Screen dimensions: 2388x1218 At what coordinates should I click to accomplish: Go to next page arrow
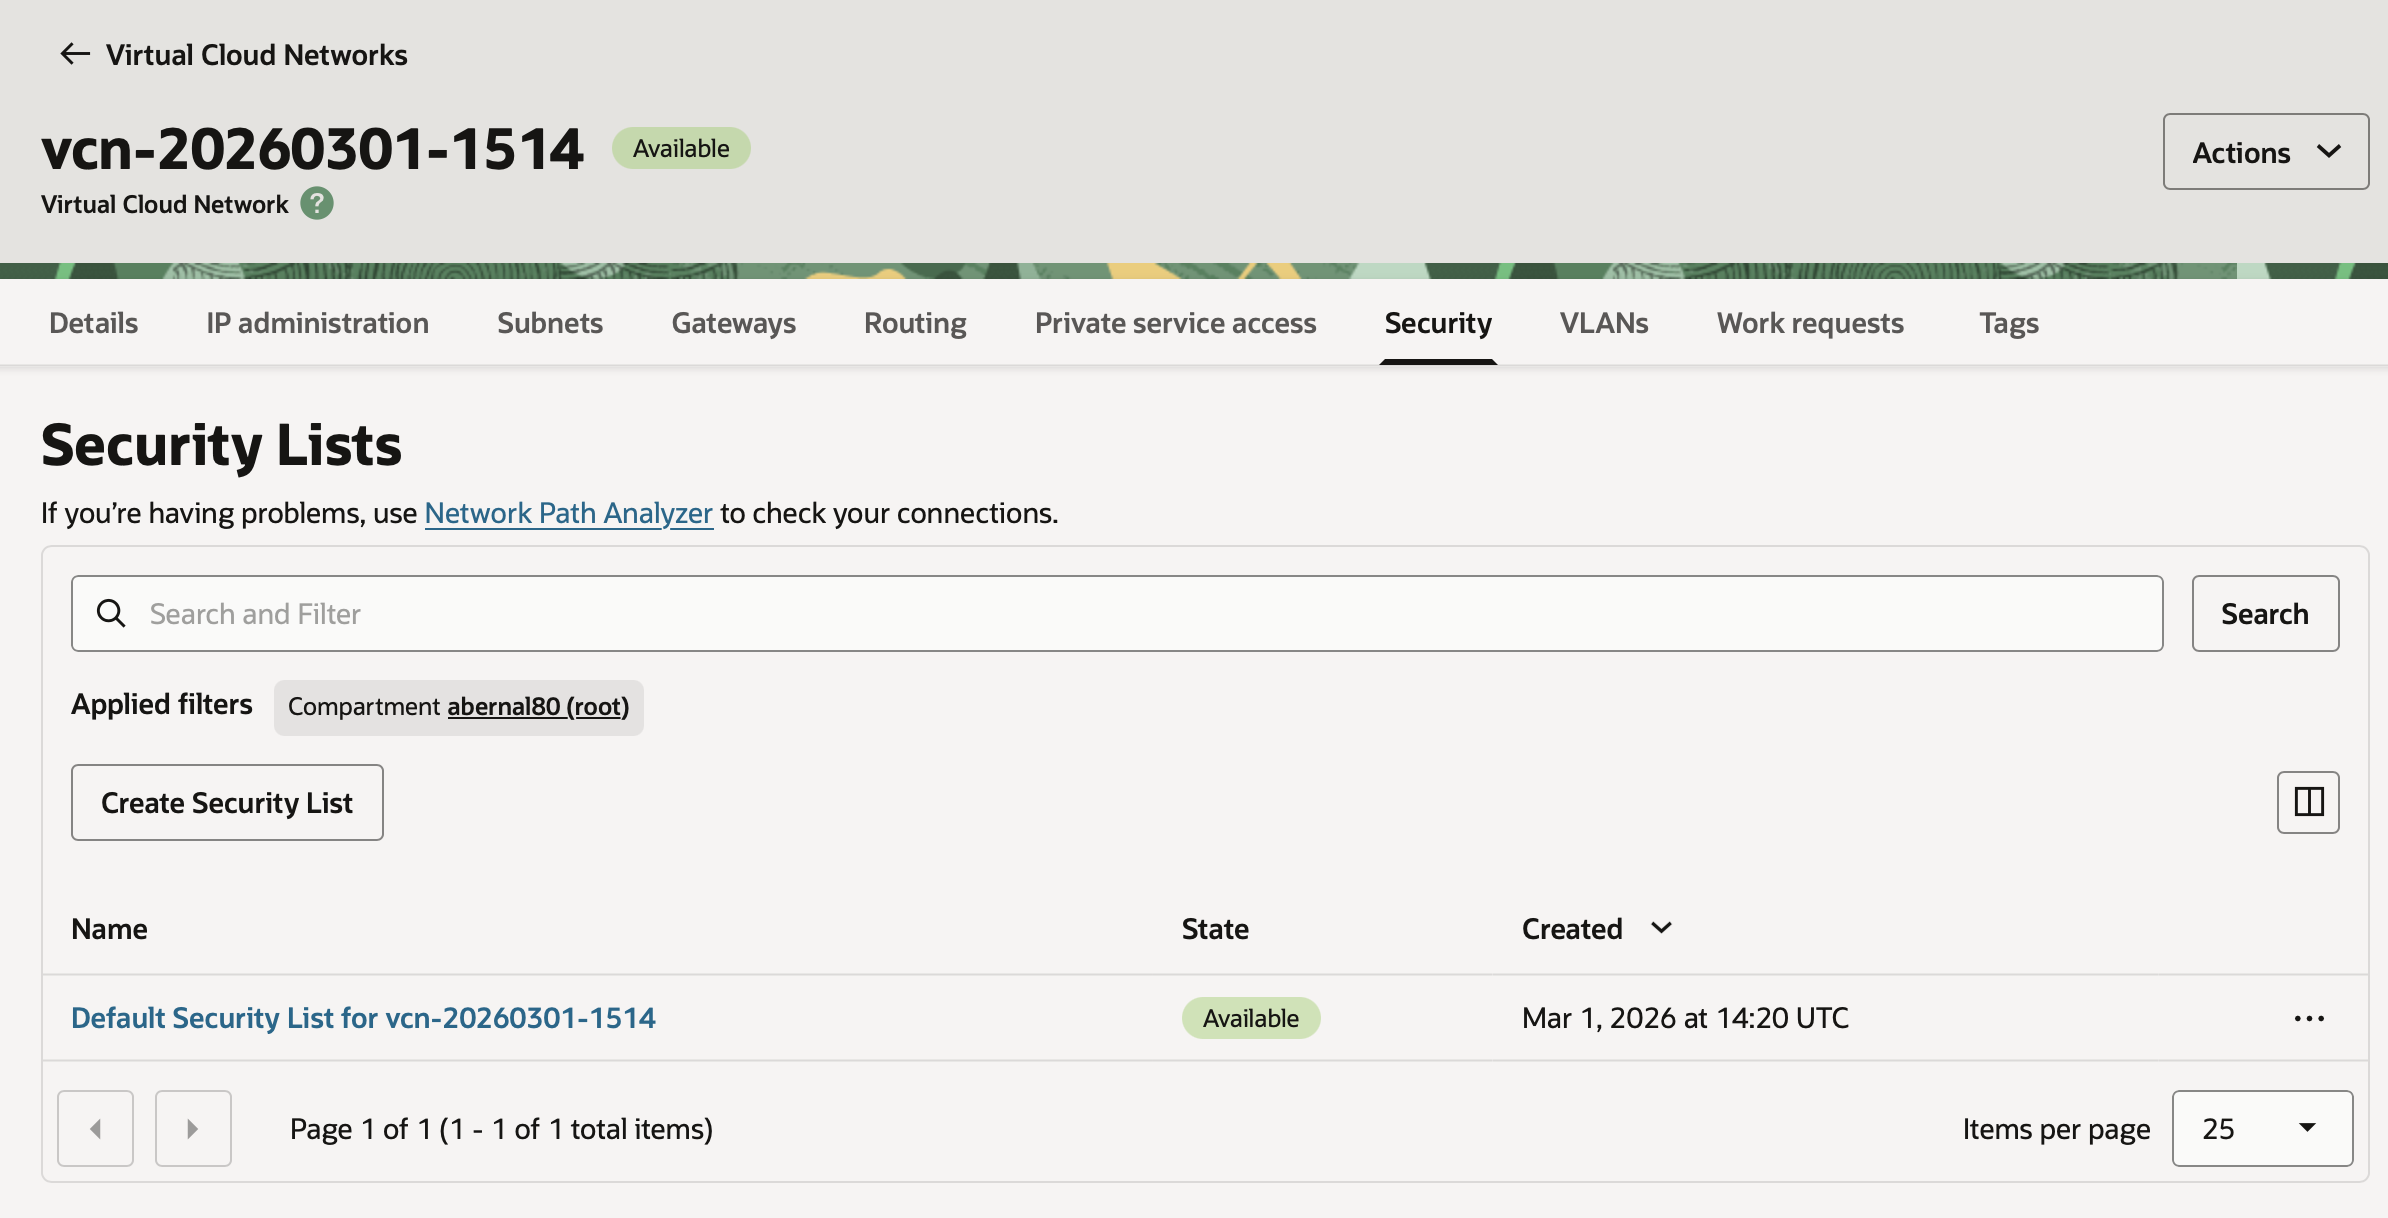pos(193,1128)
